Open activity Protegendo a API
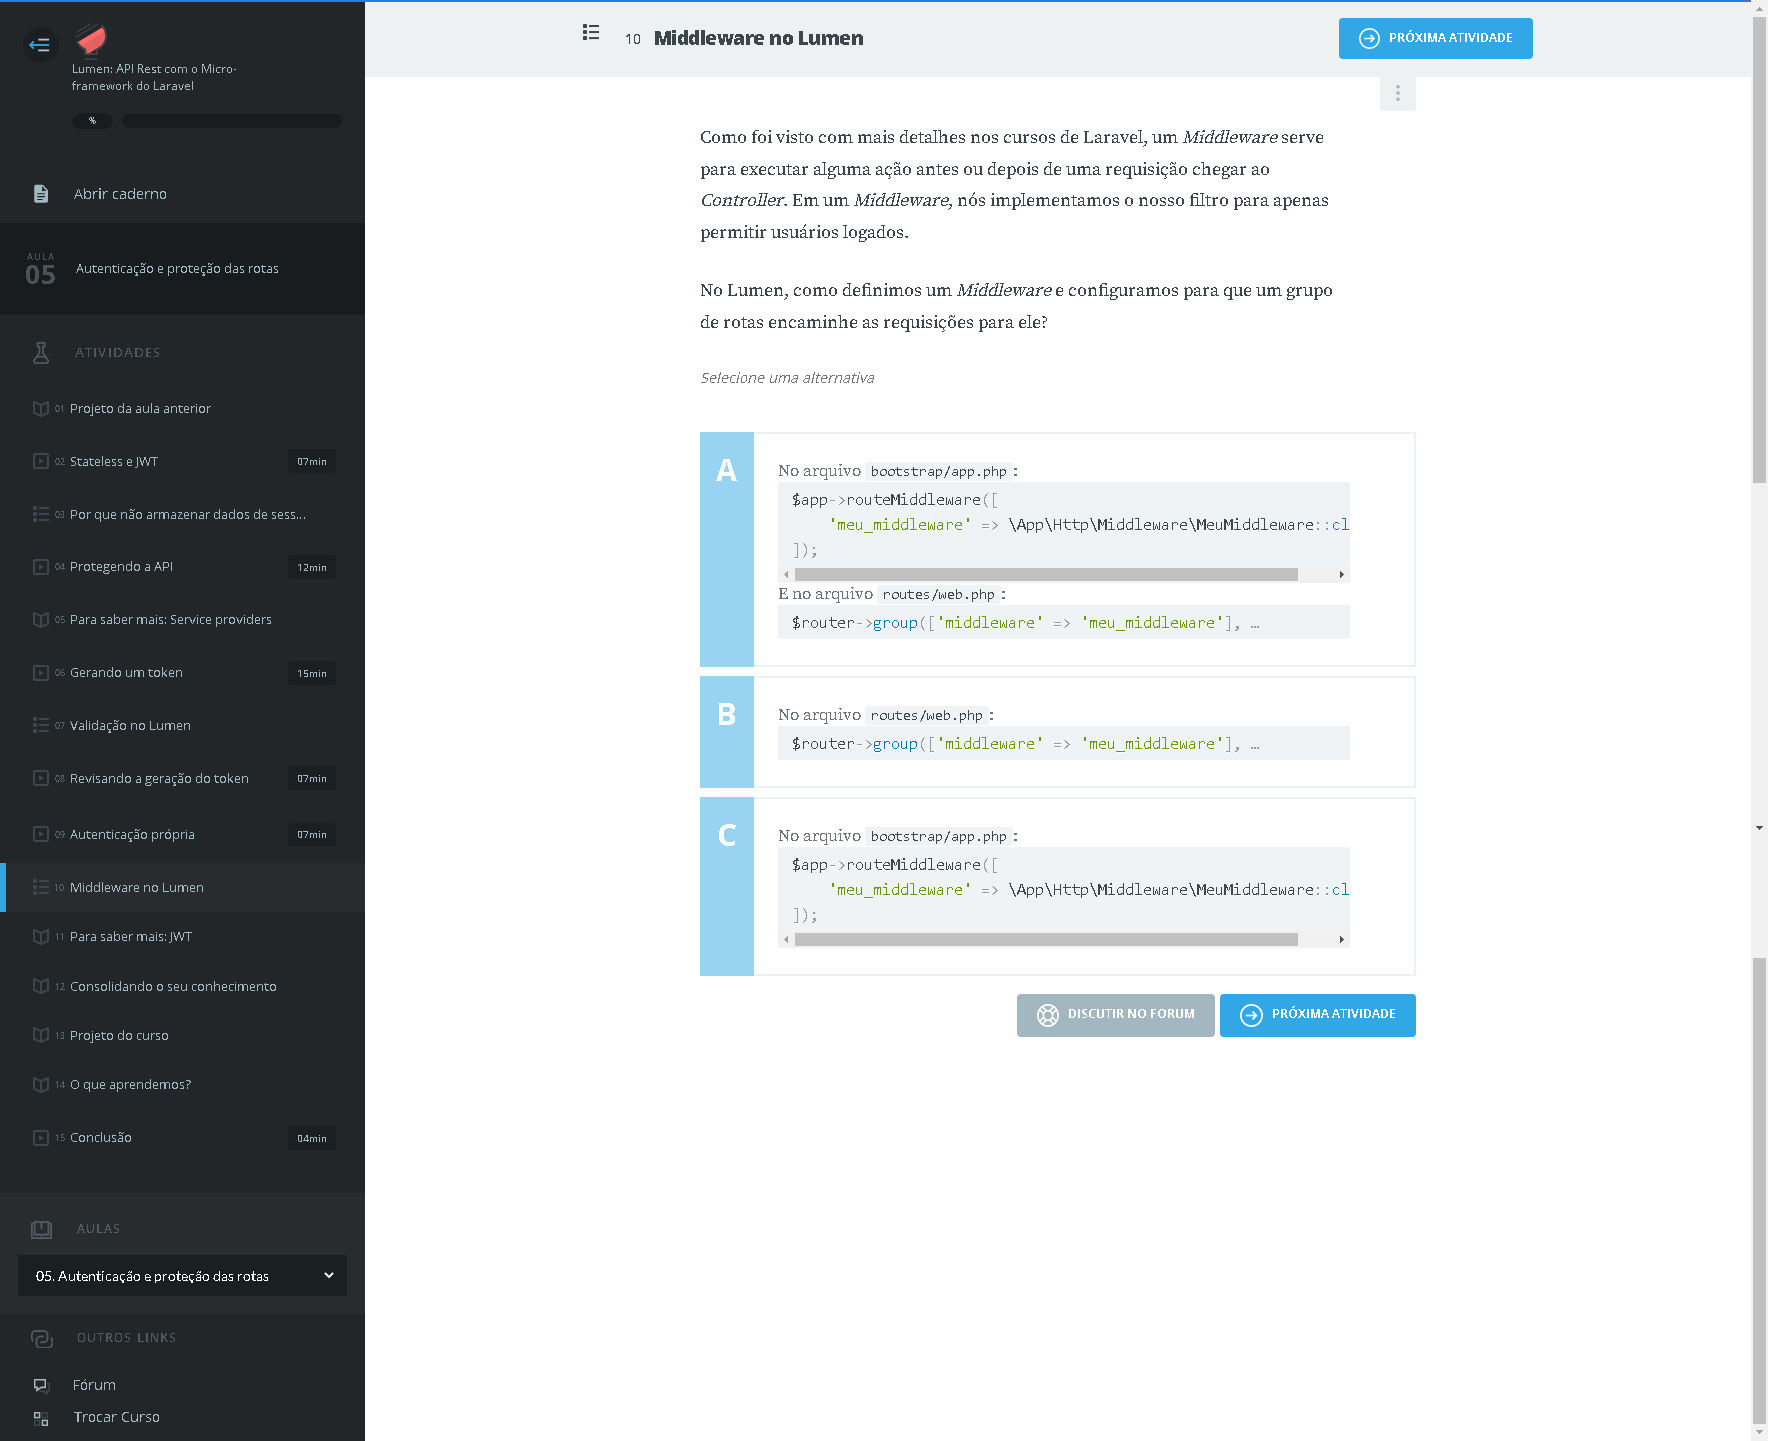Screen dimensions: 1768x1441 (x=121, y=567)
